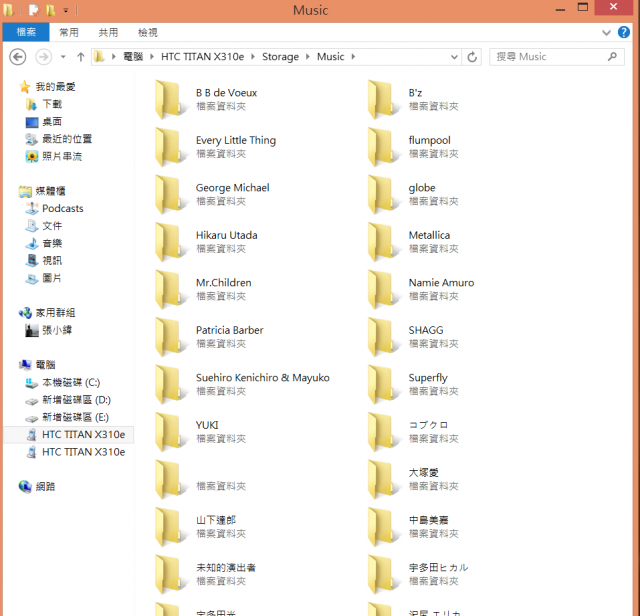
Task: Click the search magnifier icon
Action: click(x=612, y=57)
